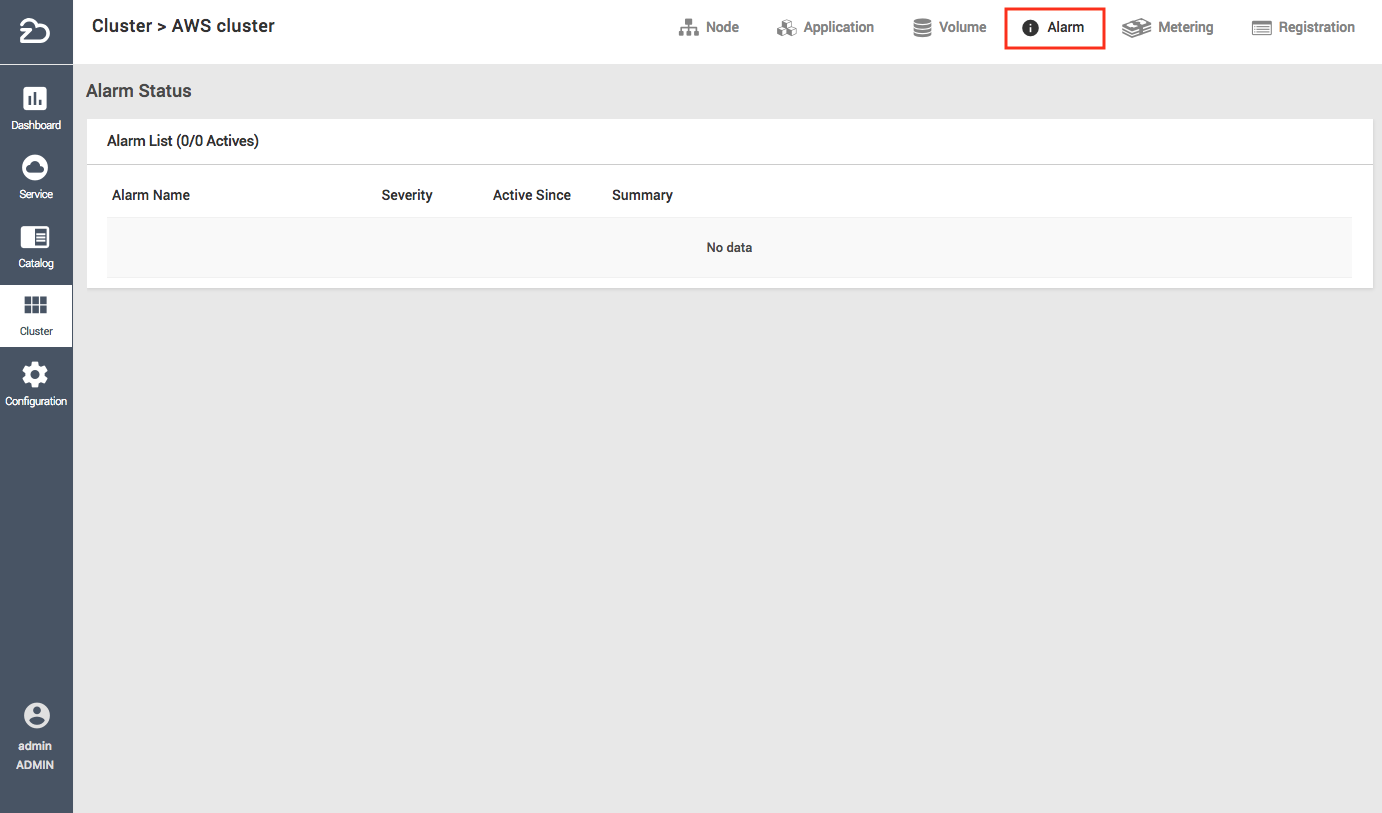Open the Dashboard from the sidebar
Image resolution: width=1382 pixels, height=813 pixels.
(x=35, y=99)
